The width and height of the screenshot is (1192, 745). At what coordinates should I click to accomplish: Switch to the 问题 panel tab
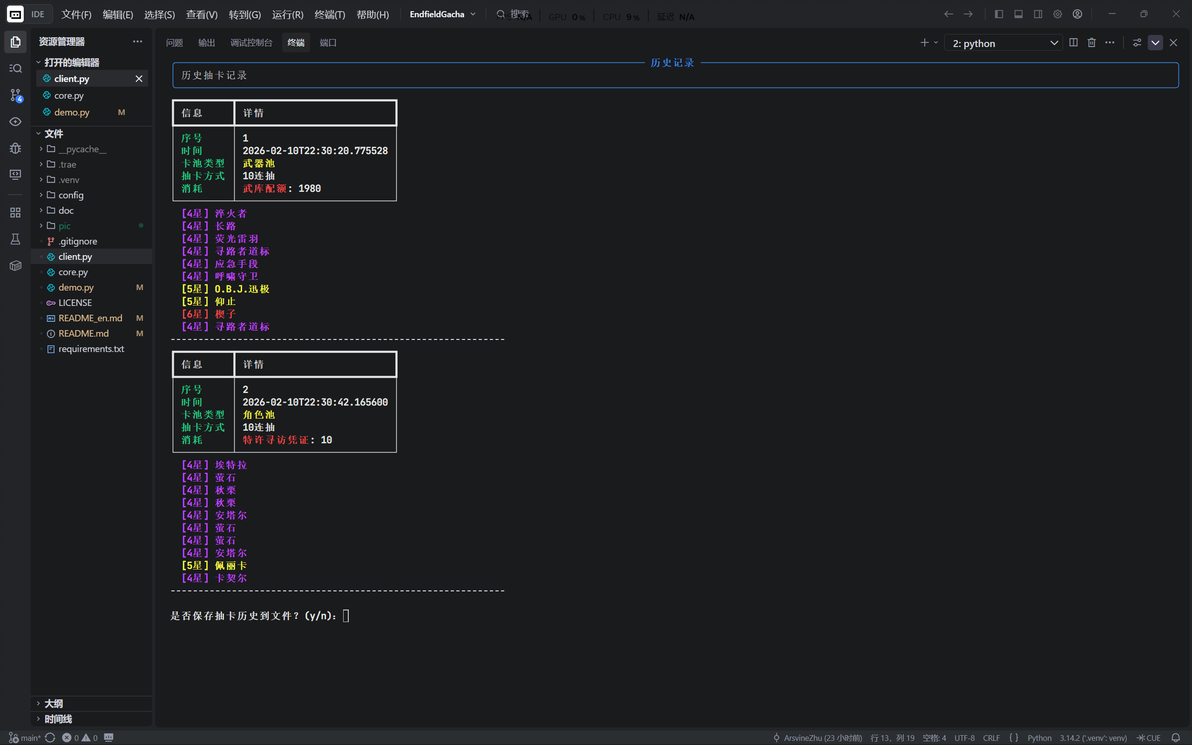point(175,43)
